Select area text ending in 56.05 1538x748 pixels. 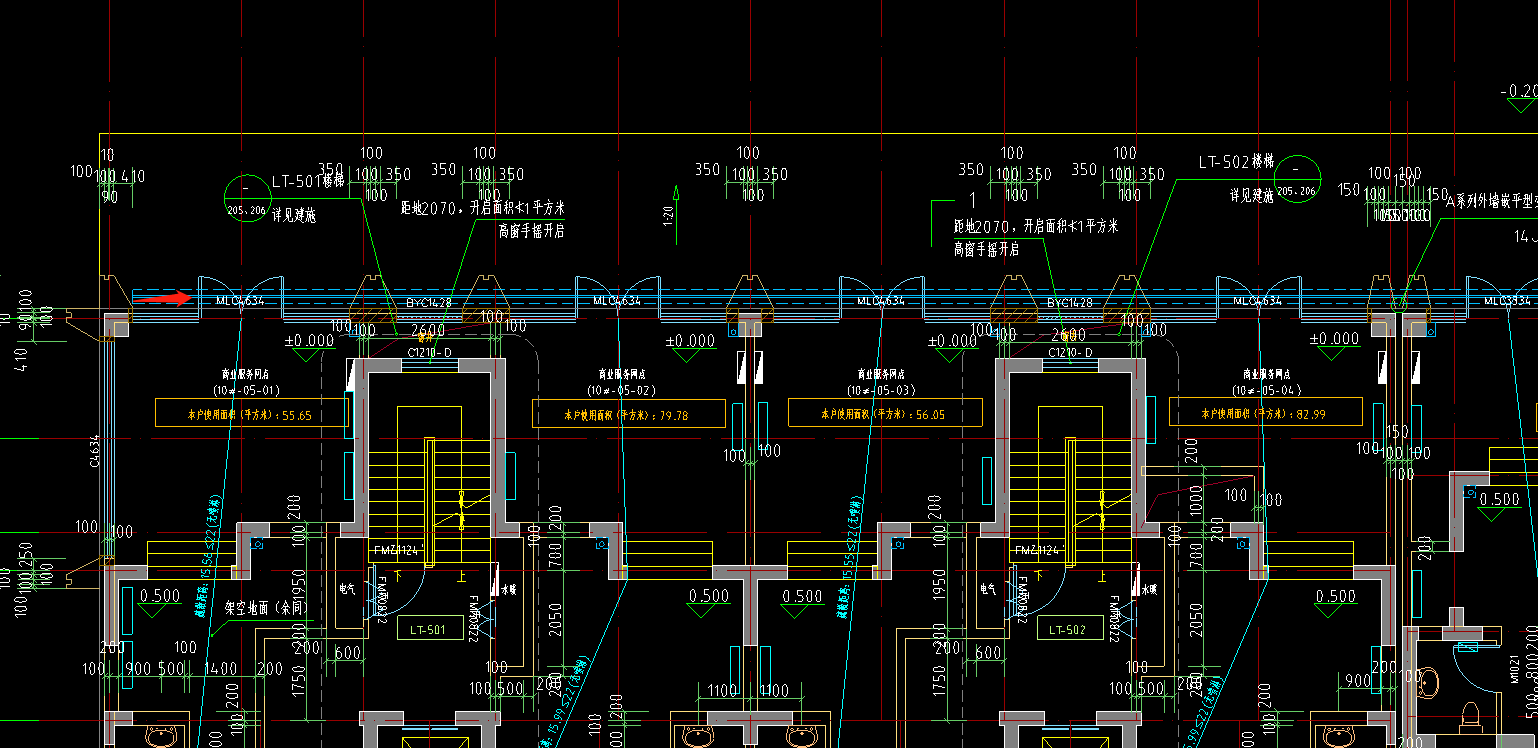click(x=884, y=413)
